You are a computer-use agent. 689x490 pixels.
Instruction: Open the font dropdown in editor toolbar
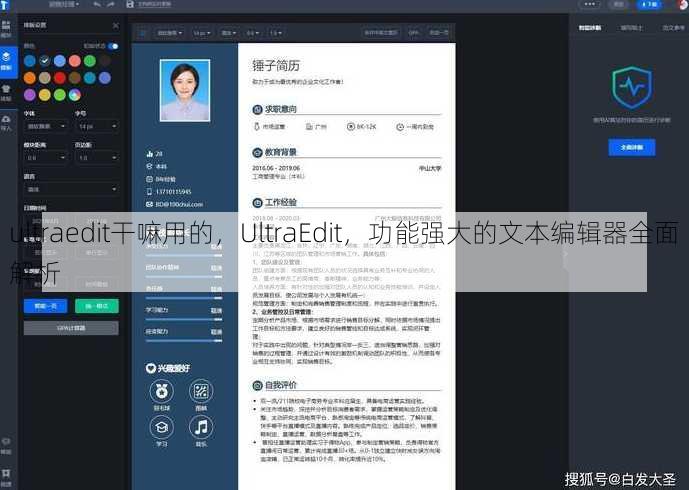tap(170, 33)
